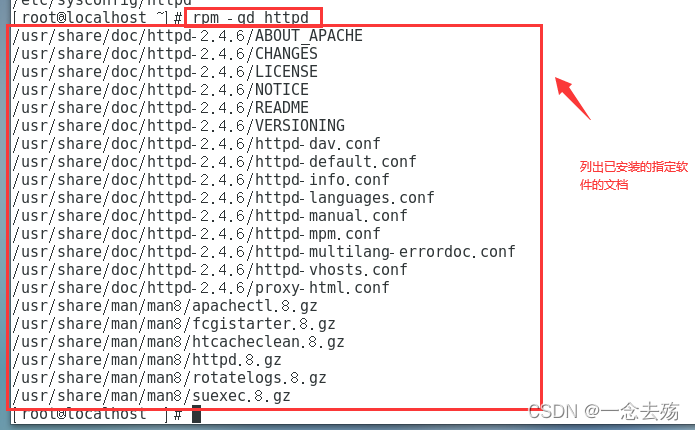Select the rotatelogs.8.gz man page line
Image resolution: width=695 pixels, height=430 pixels.
[169, 378]
